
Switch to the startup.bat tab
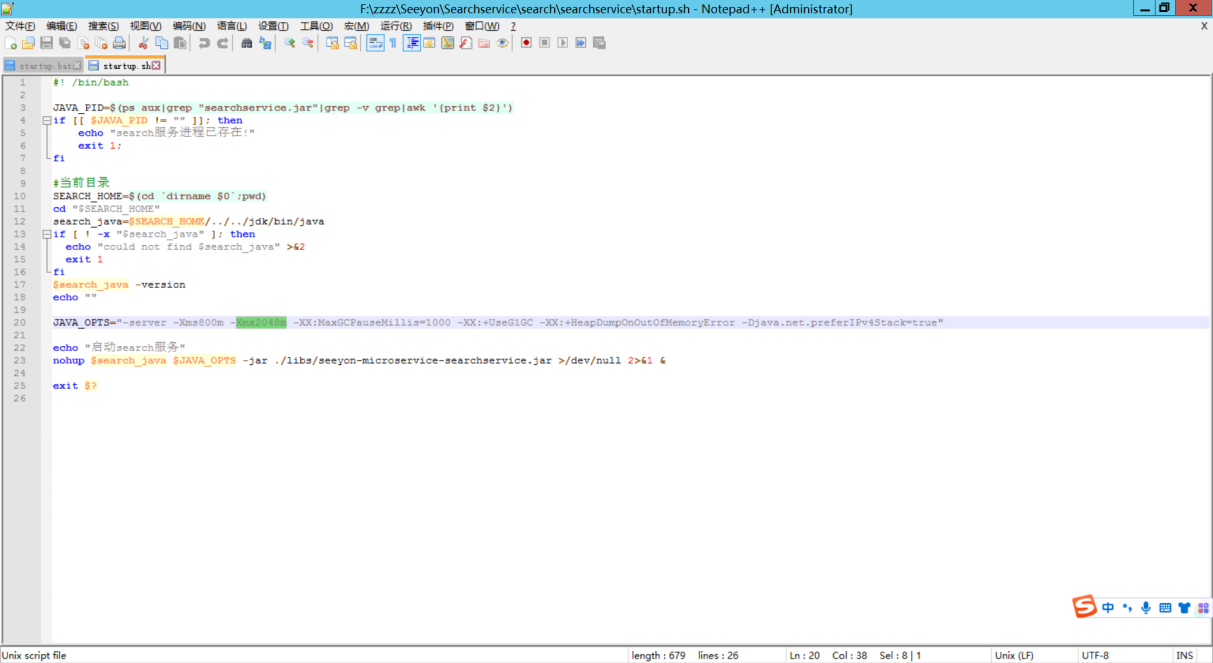pos(43,66)
